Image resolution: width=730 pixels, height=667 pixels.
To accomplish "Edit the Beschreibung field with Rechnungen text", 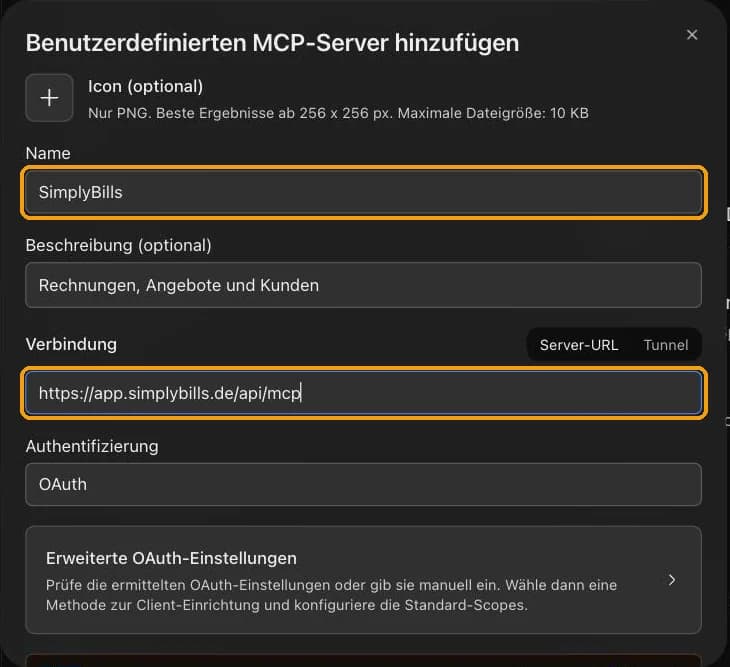I will [364, 285].
